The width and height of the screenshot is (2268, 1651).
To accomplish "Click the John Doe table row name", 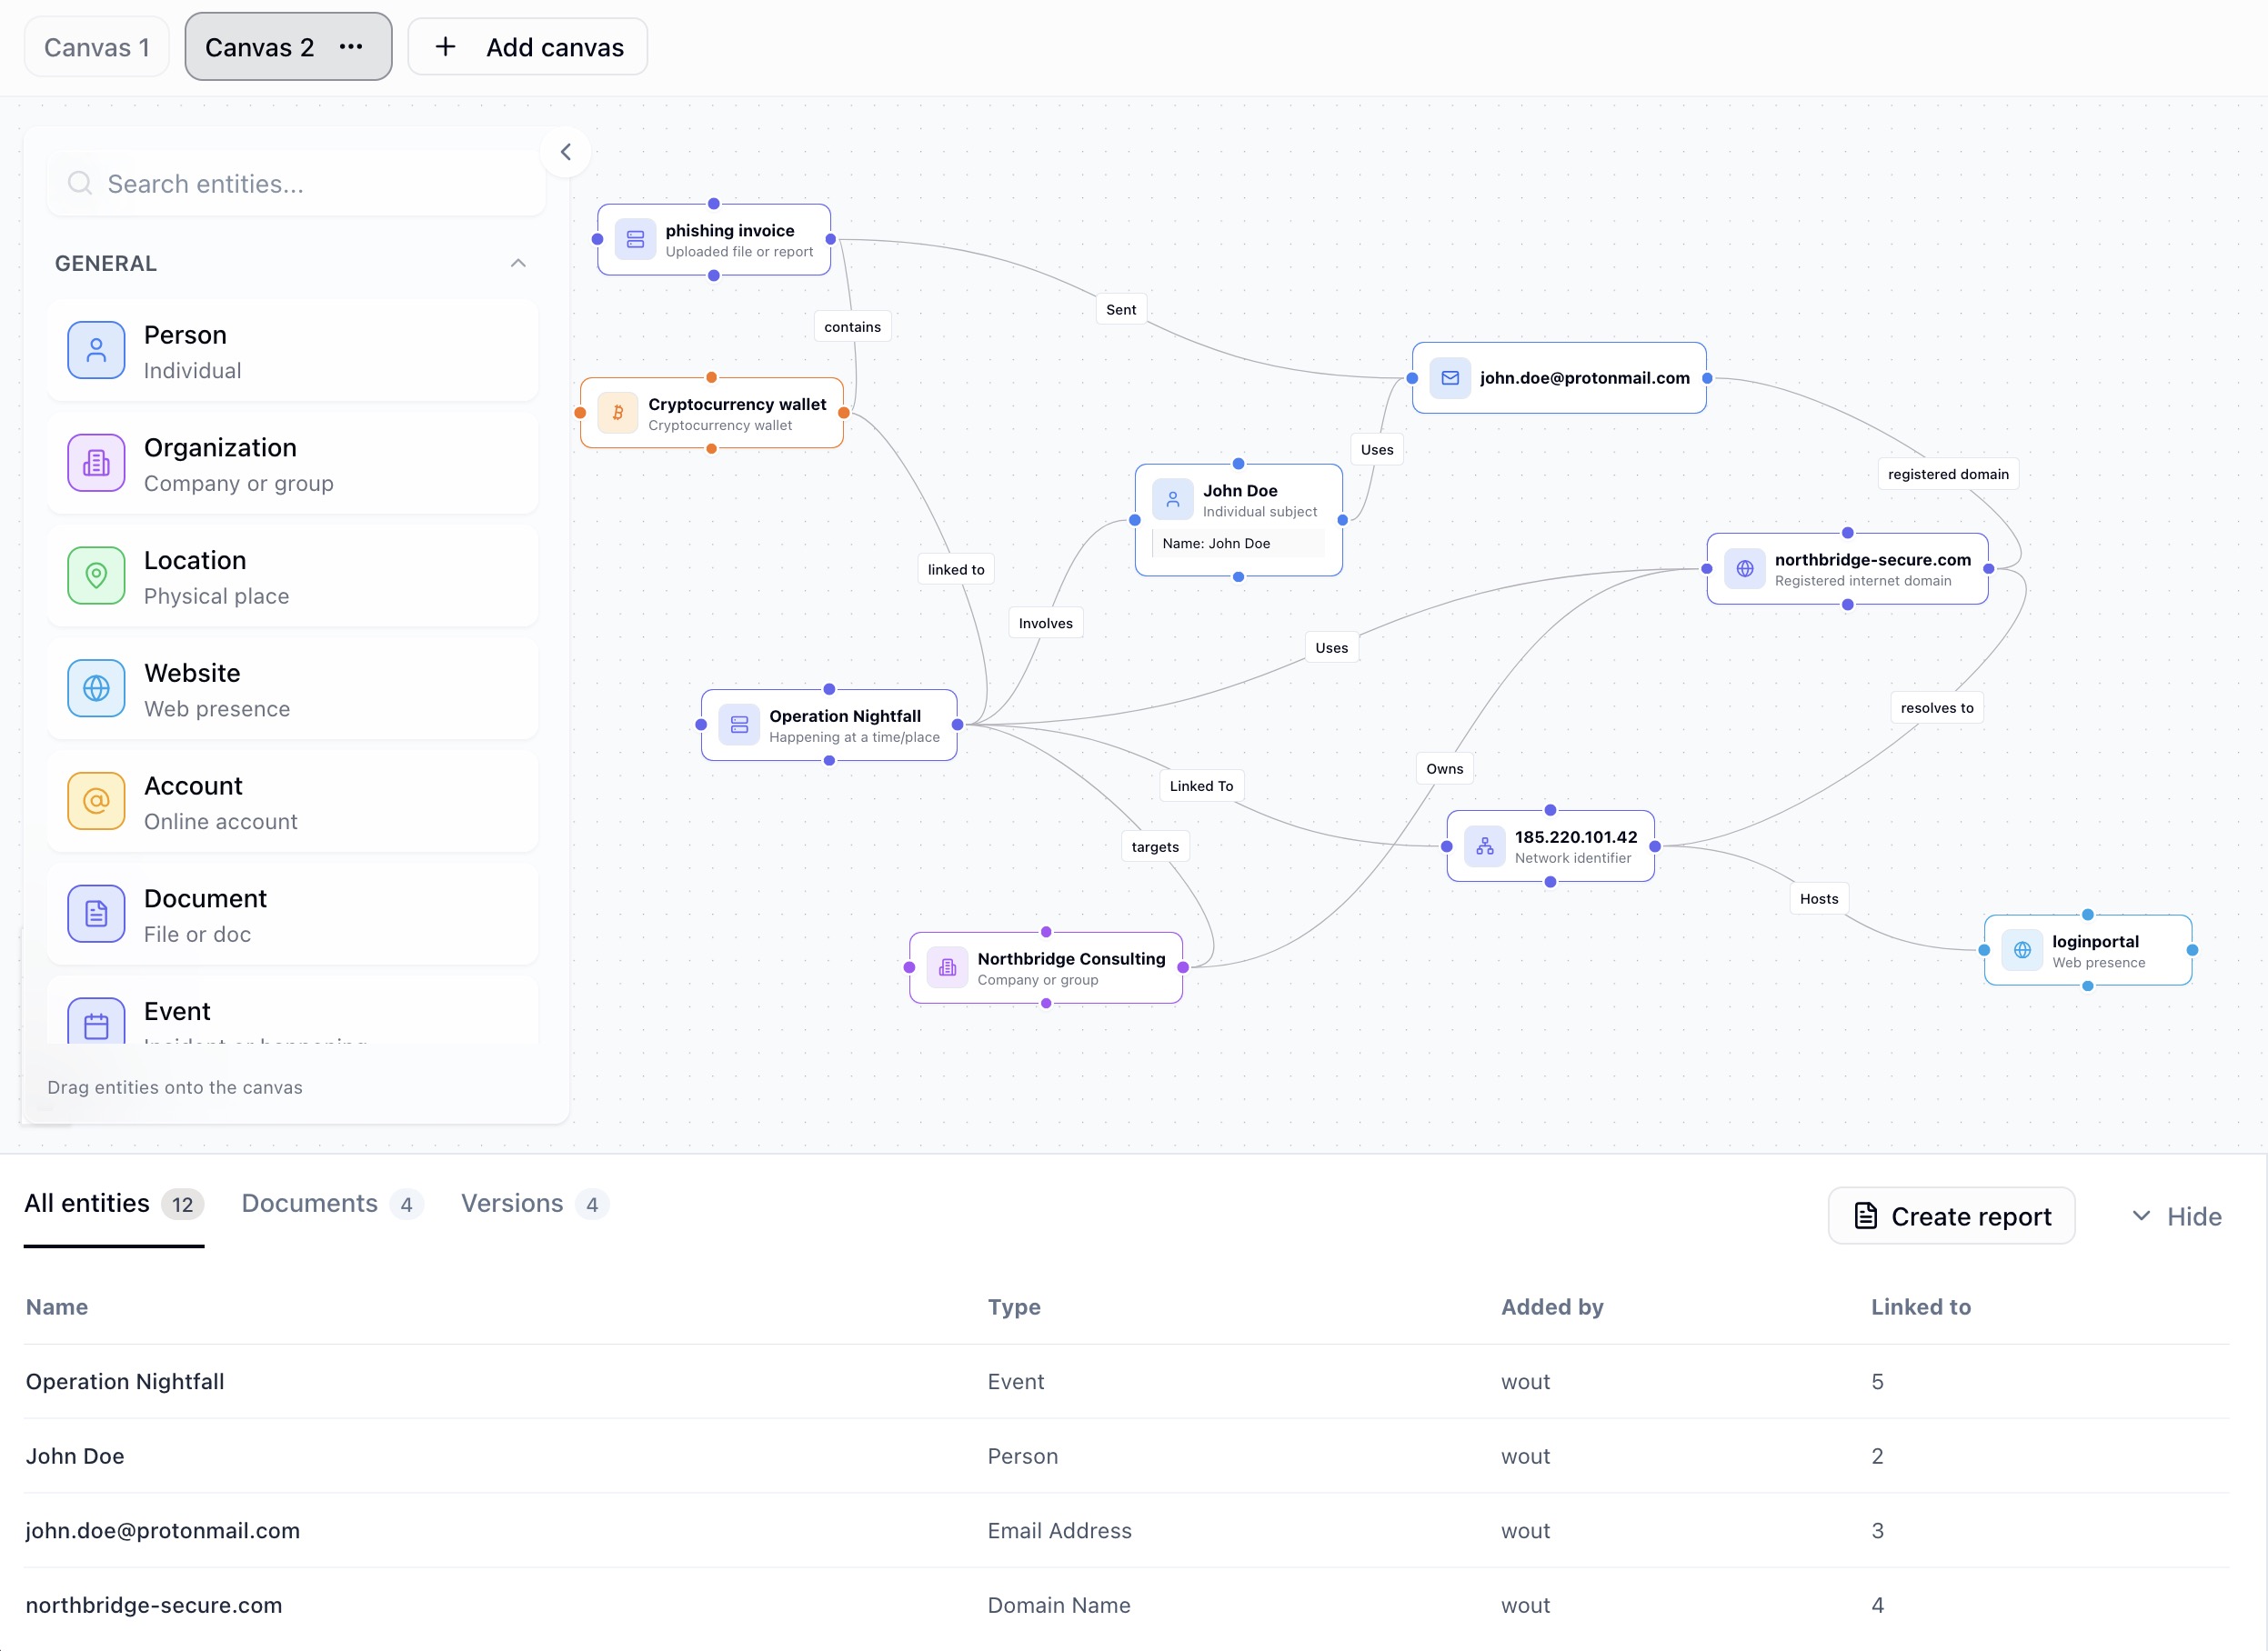I will 75,1456.
